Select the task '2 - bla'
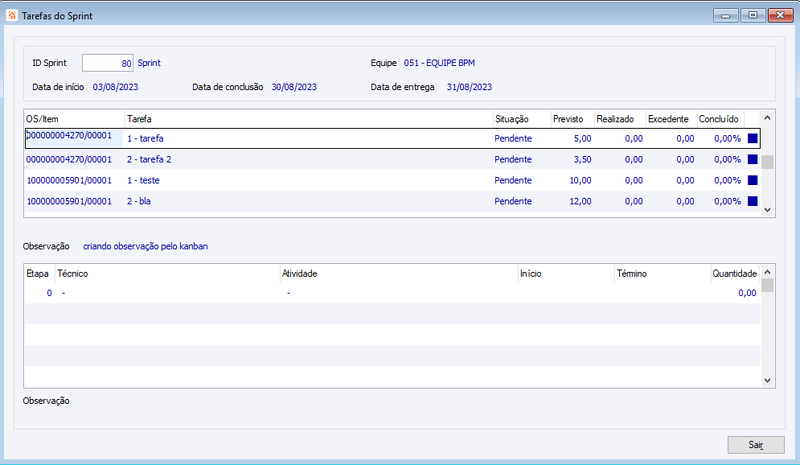This screenshot has height=465, width=800. point(139,201)
